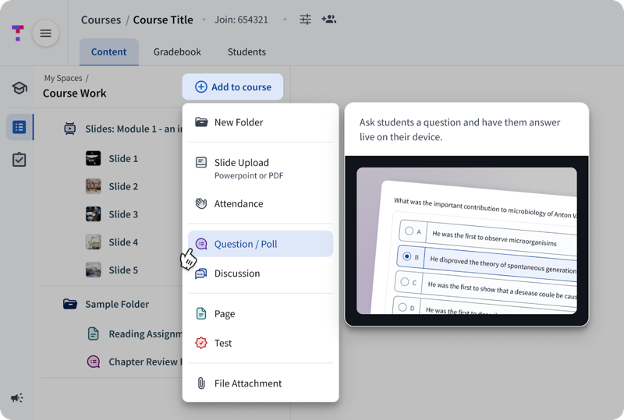624x420 pixels.
Task: Select the content list sidebar icon
Action: click(19, 127)
